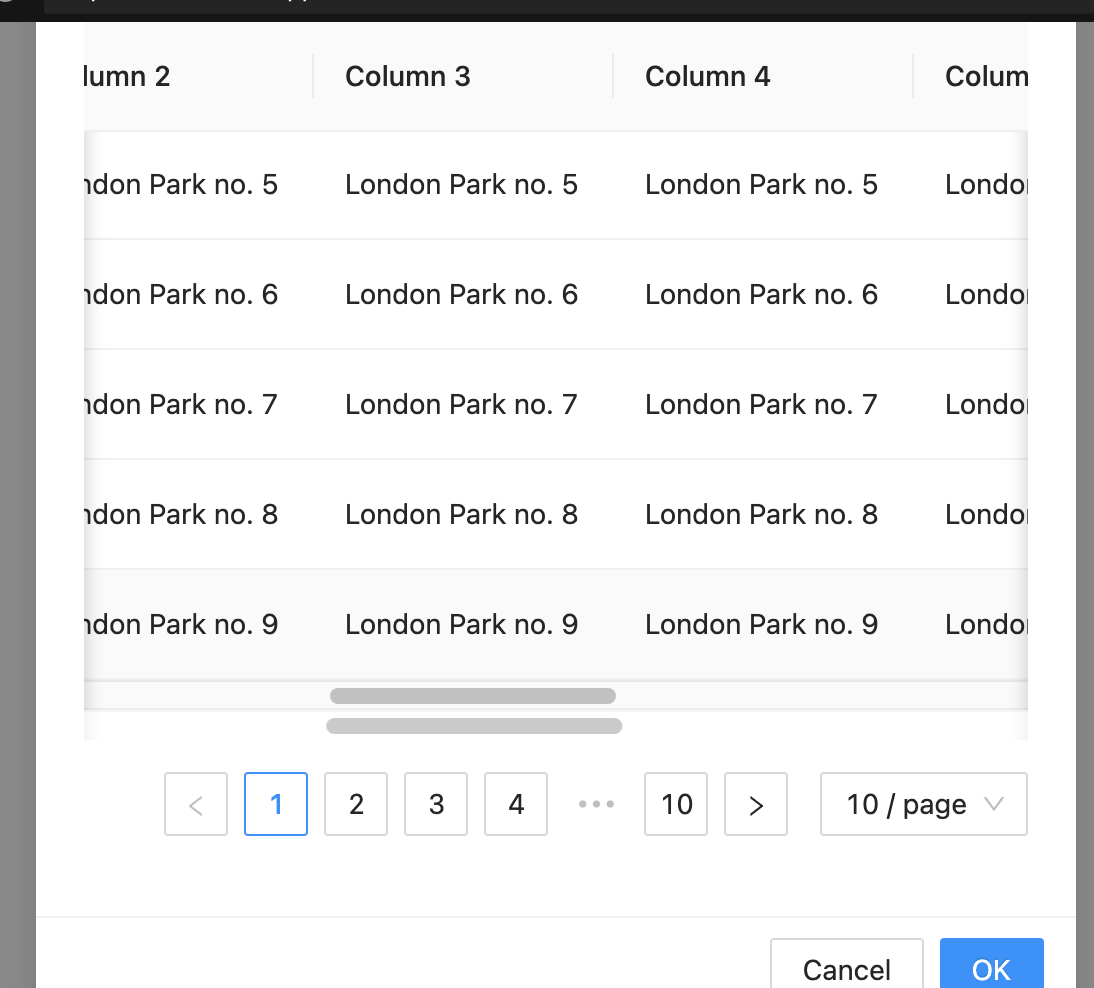
Task: Click the Column 4 header
Action: (708, 76)
